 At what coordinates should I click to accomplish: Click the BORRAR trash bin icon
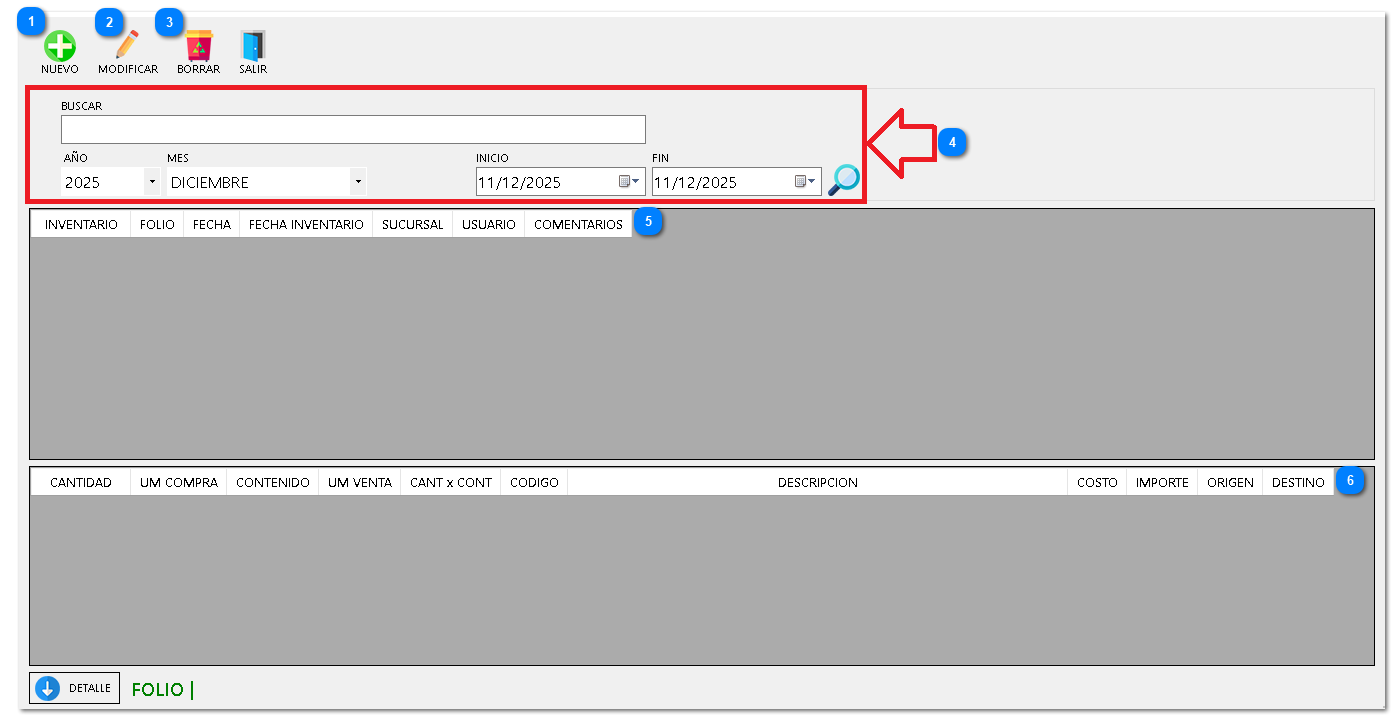[x=198, y=46]
